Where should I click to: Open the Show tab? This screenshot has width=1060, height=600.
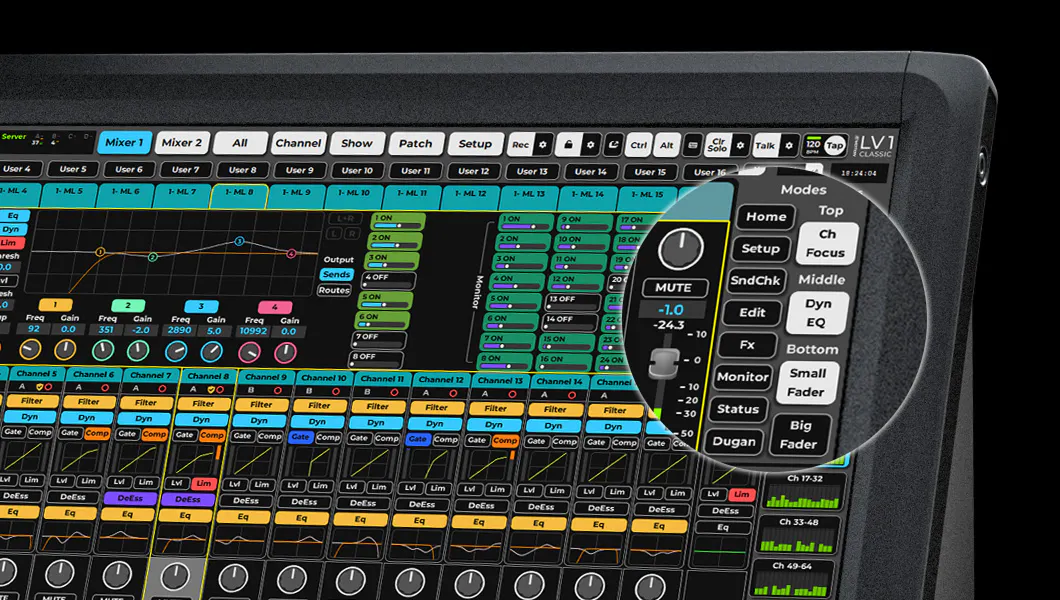357,143
